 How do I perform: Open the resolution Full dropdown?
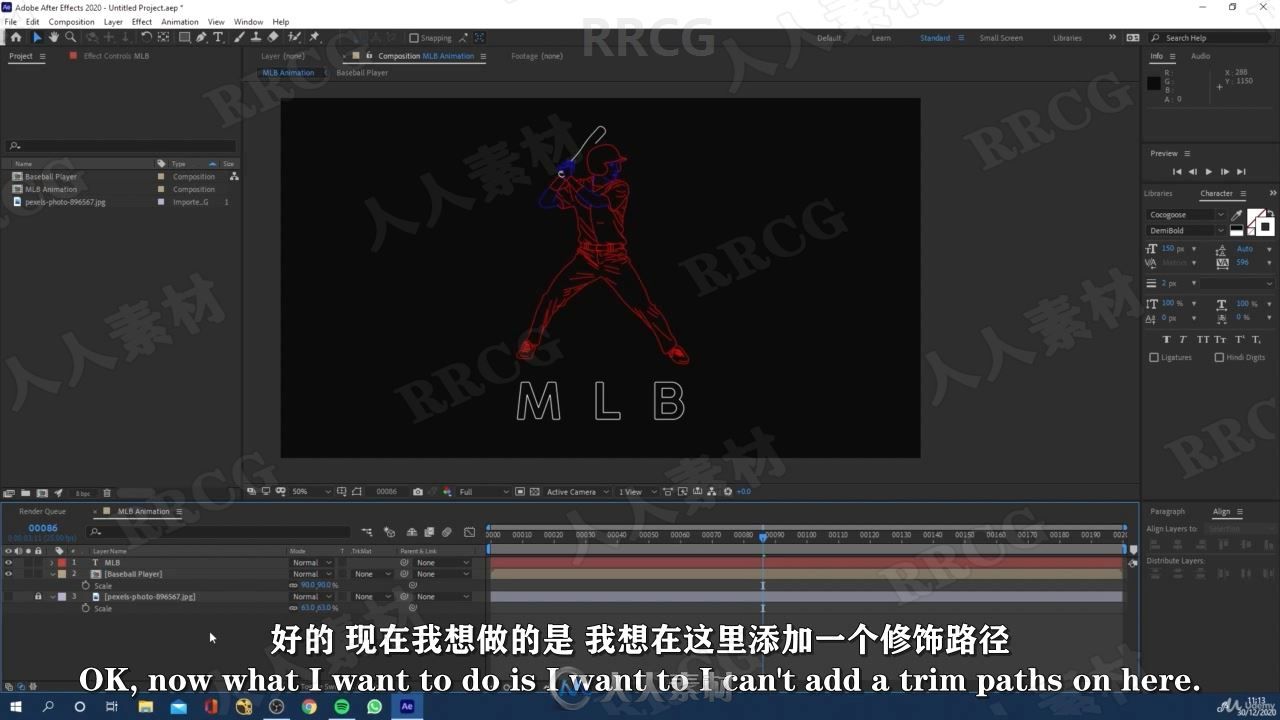[x=484, y=492]
